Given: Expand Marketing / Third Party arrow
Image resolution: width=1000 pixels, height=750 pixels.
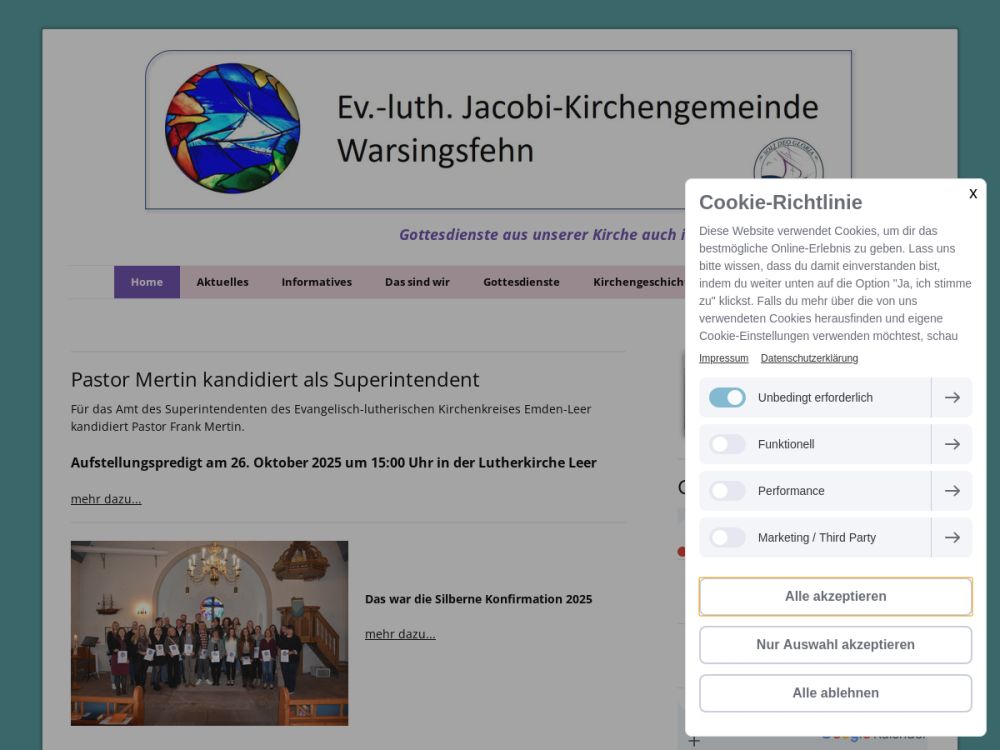Looking at the screenshot, I should click(x=952, y=538).
